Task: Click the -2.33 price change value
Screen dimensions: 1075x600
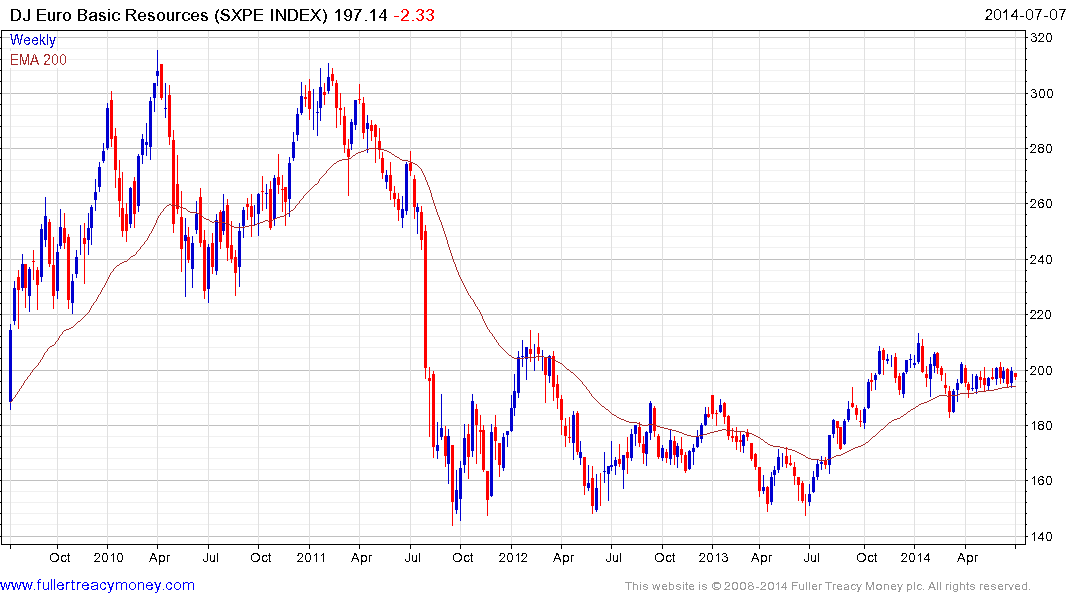Action: 414,15
